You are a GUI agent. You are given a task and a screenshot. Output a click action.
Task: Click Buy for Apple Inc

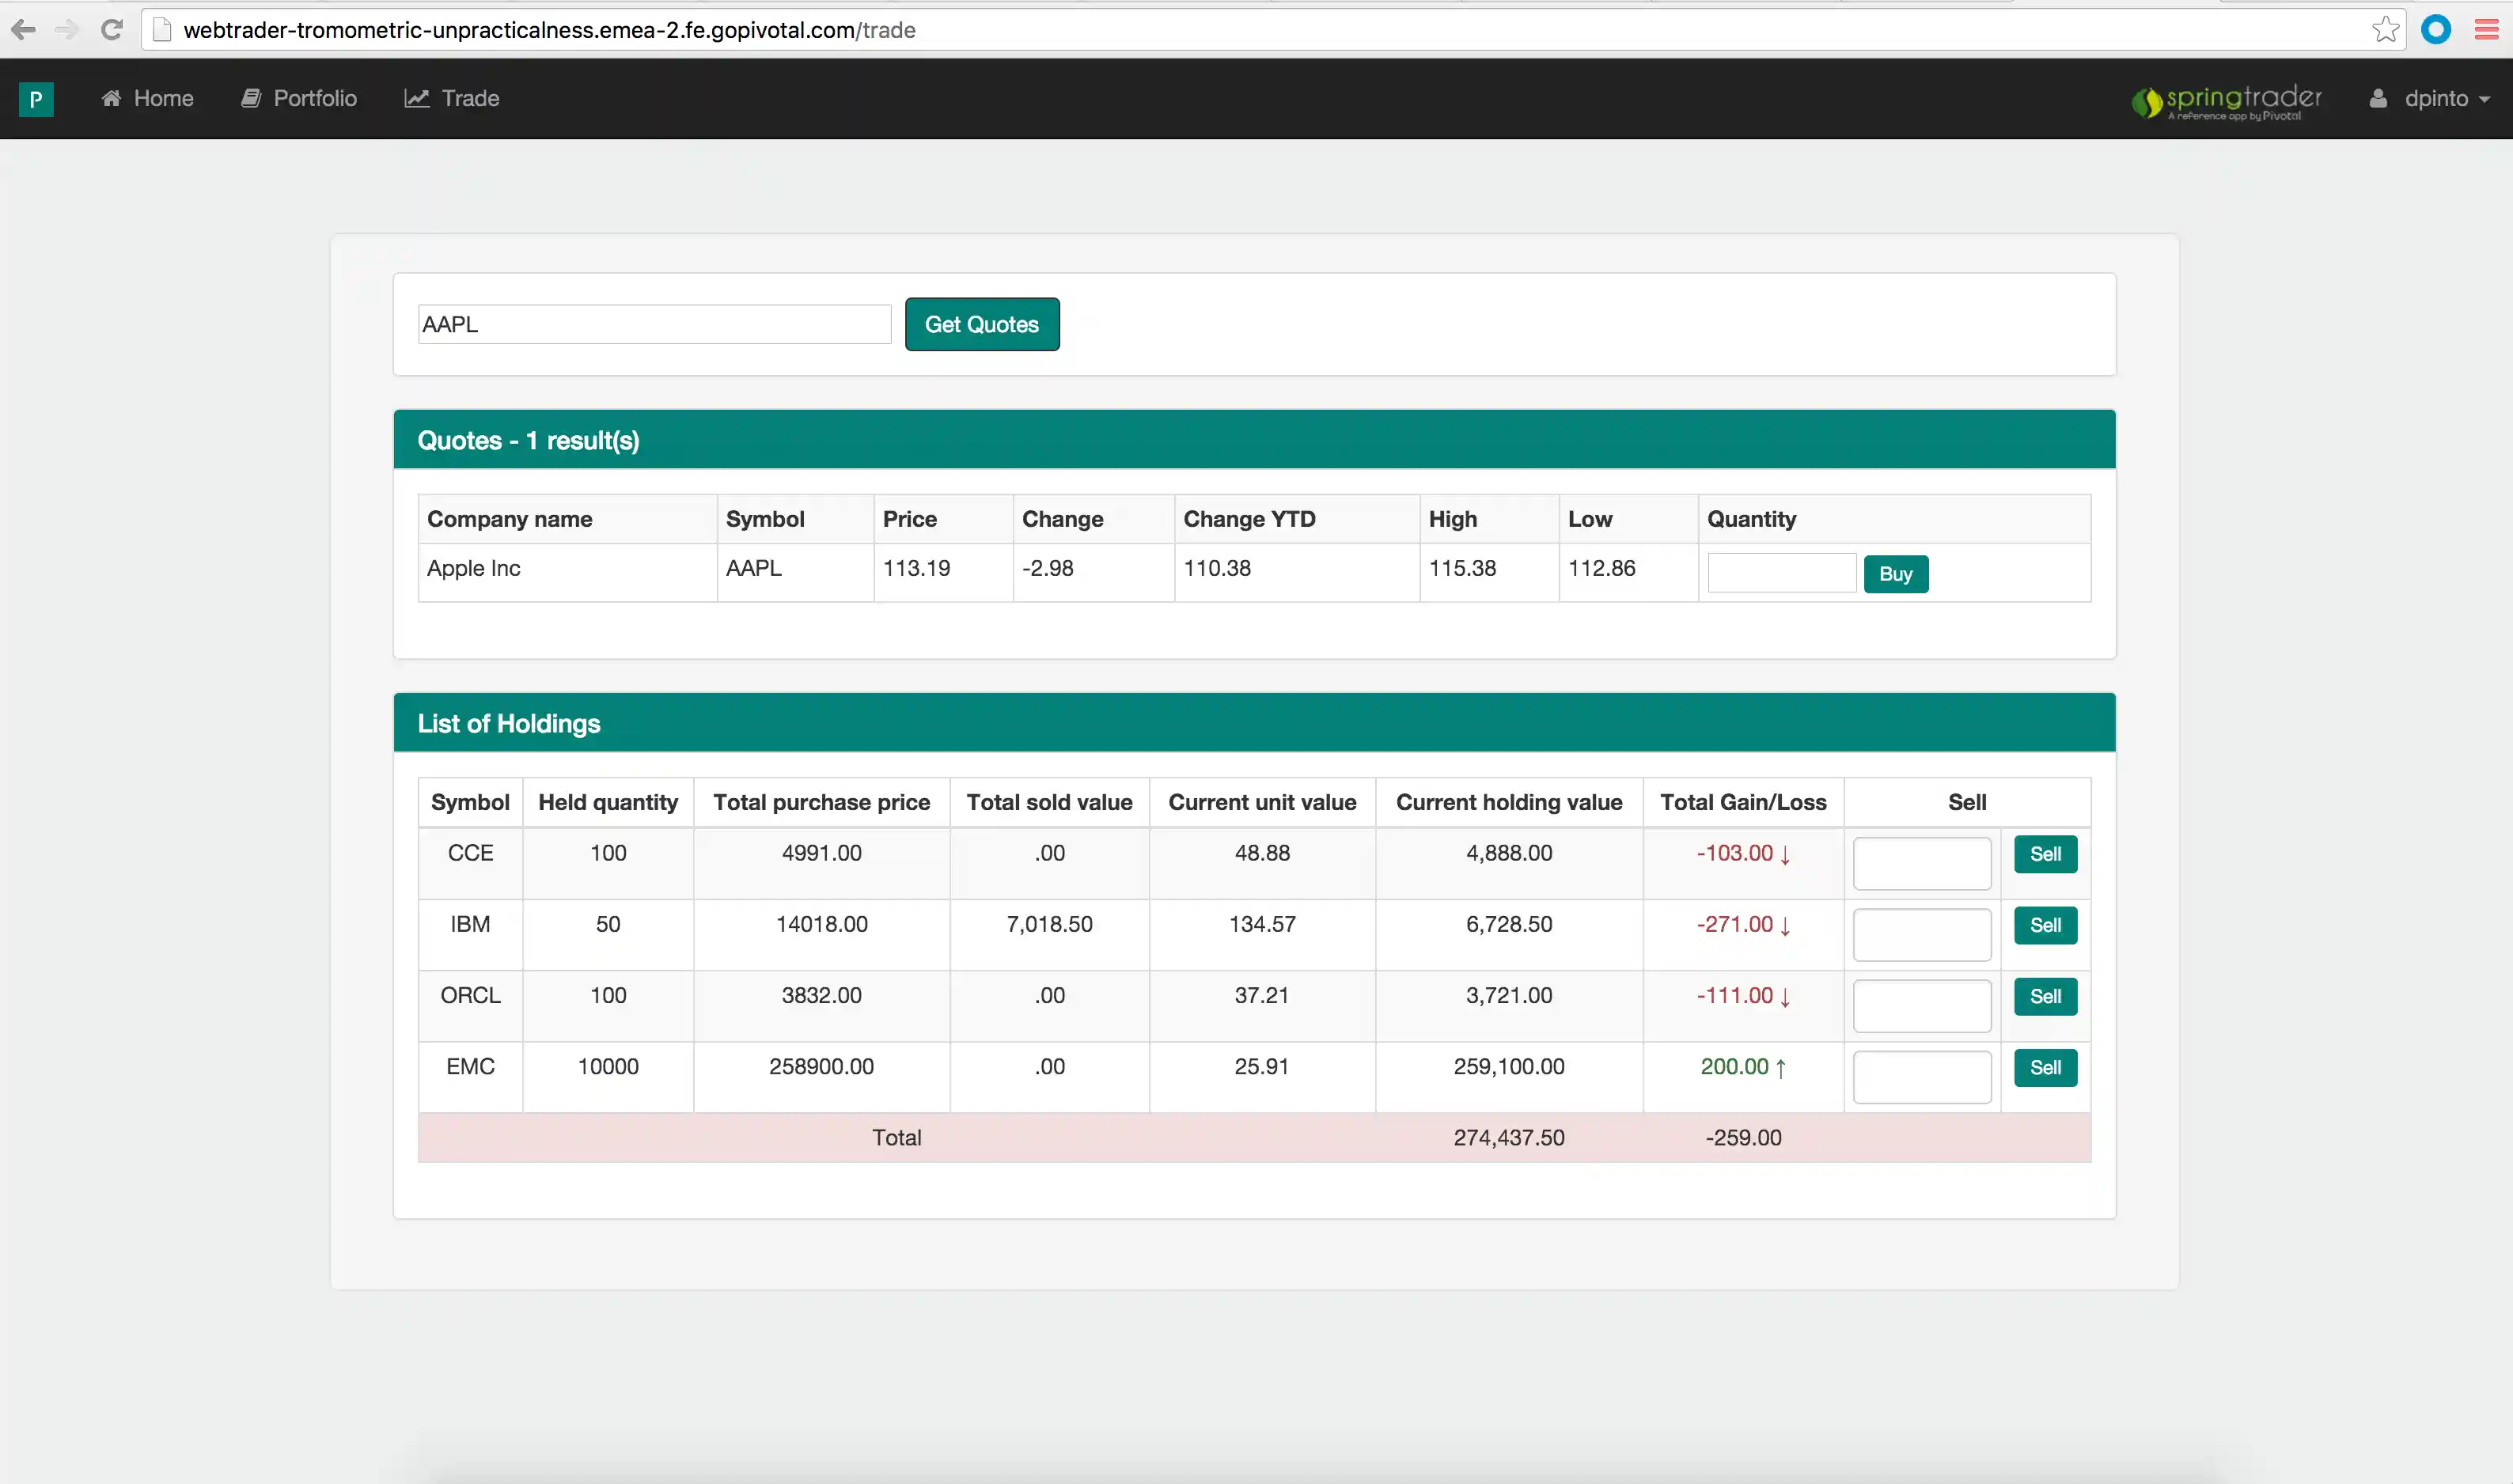tap(1895, 574)
